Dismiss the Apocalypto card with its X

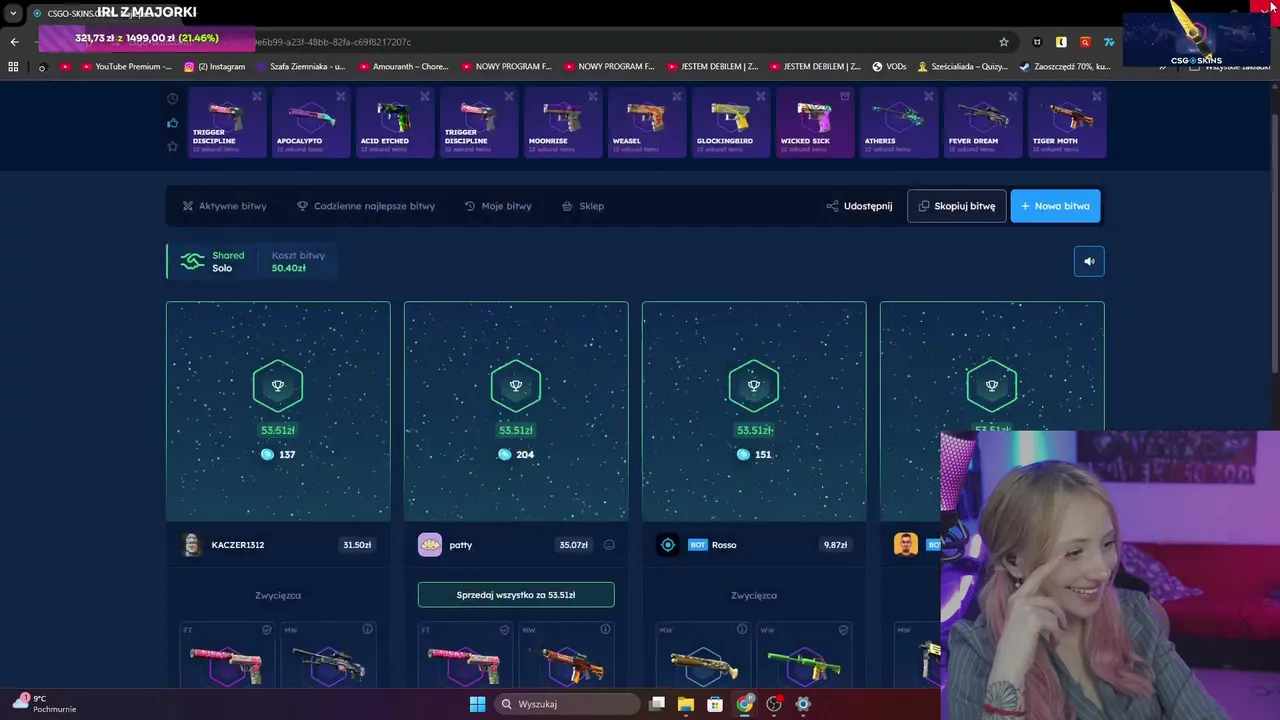pyautogui.click(x=341, y=97)
